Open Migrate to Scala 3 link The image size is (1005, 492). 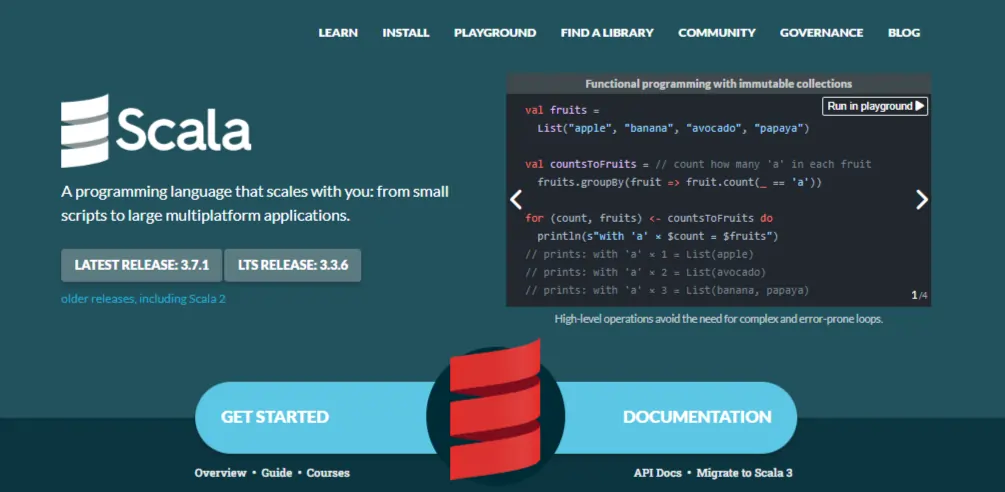point(745,473)
